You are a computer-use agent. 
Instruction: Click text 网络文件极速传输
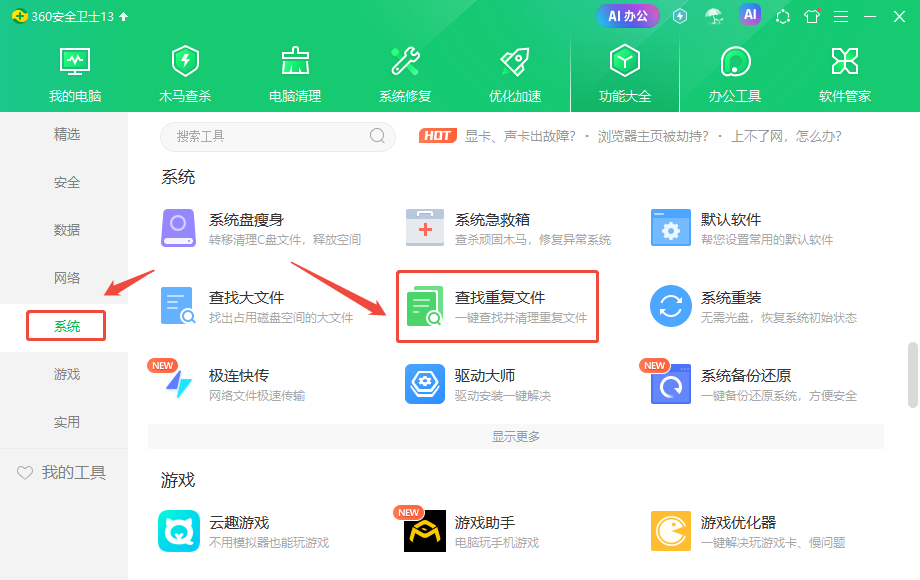[x=257, y=396]
